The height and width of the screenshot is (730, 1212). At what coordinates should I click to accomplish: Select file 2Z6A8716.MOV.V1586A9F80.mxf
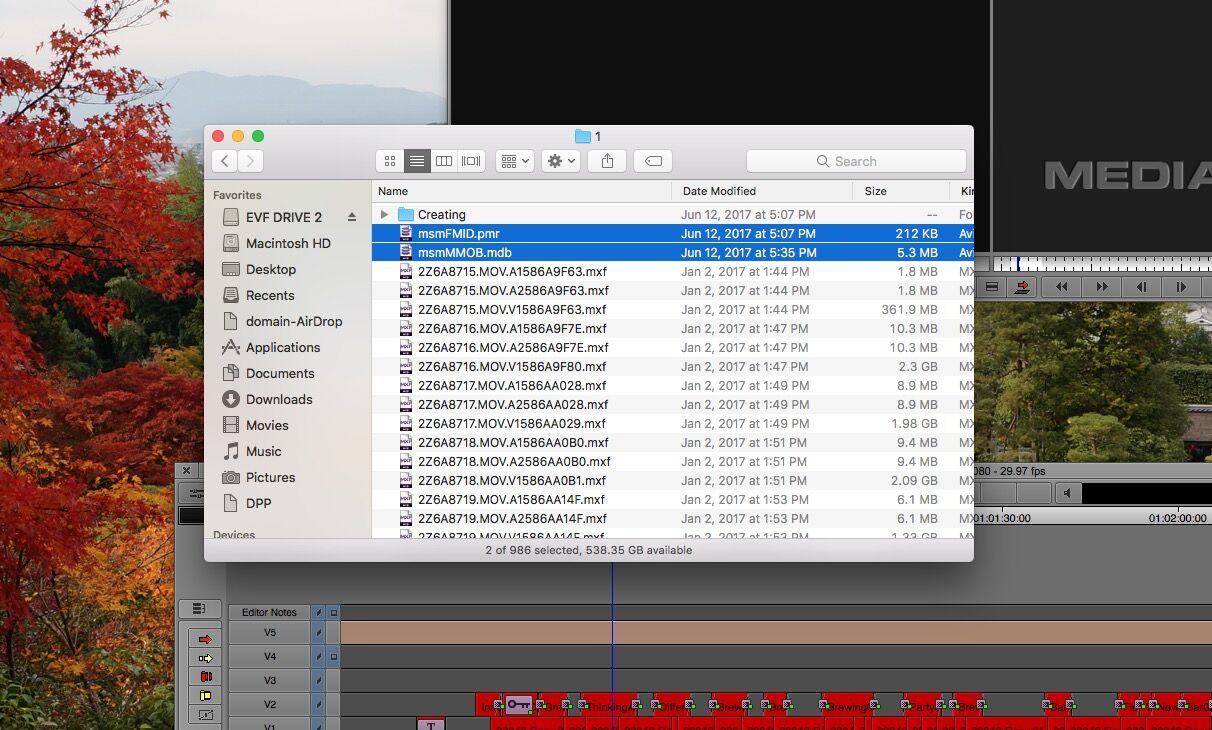coord(672,366)
